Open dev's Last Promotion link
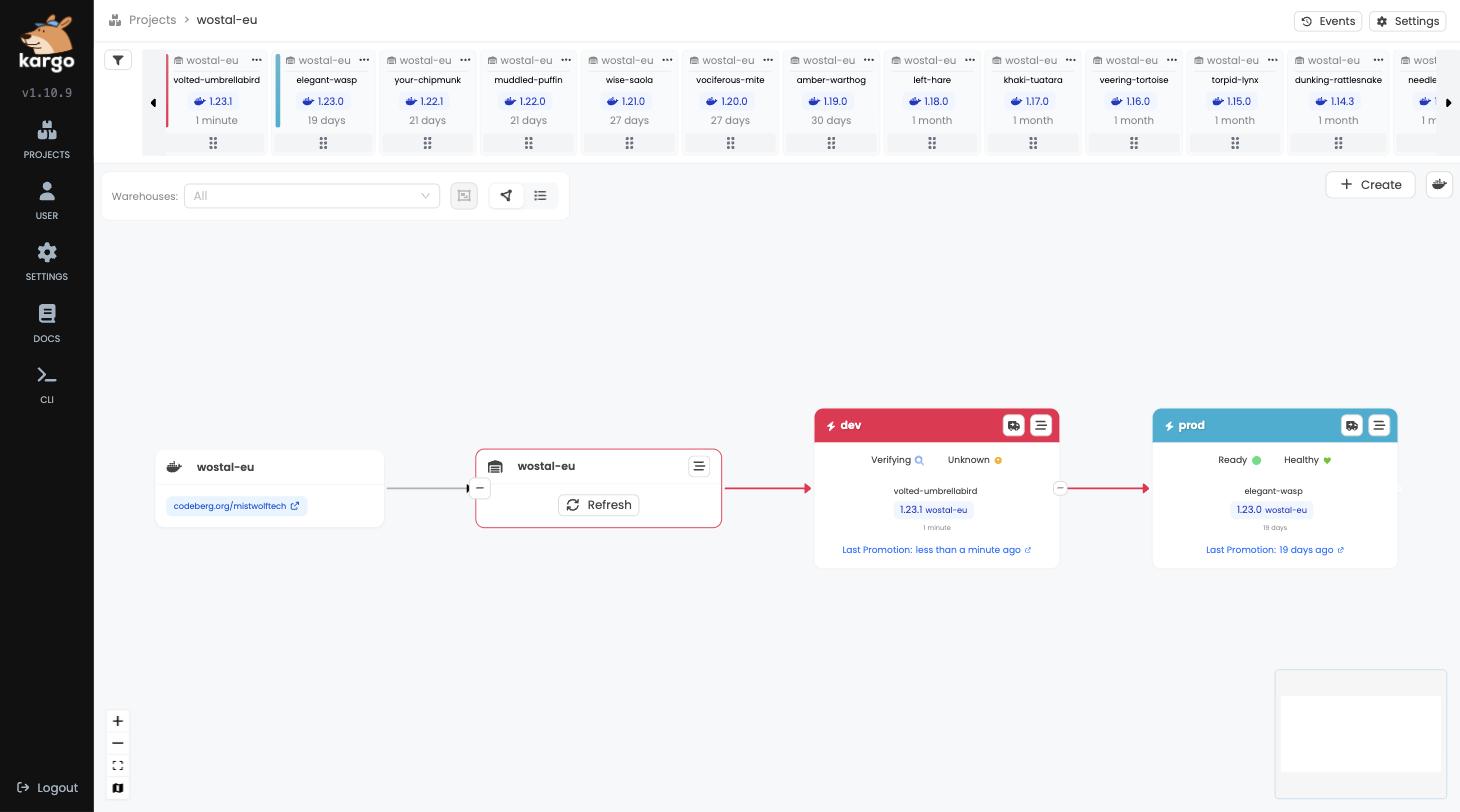Screen dimensions: 1460x812 937,550
